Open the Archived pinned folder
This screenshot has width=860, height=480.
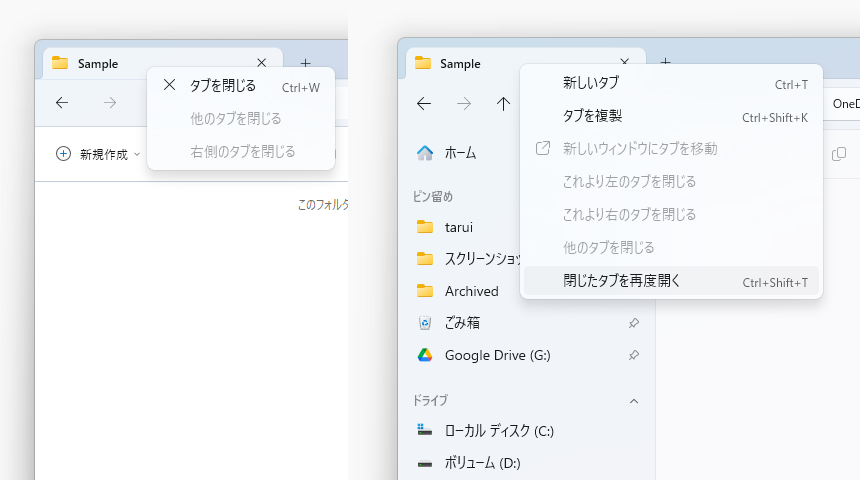(472, 291)
